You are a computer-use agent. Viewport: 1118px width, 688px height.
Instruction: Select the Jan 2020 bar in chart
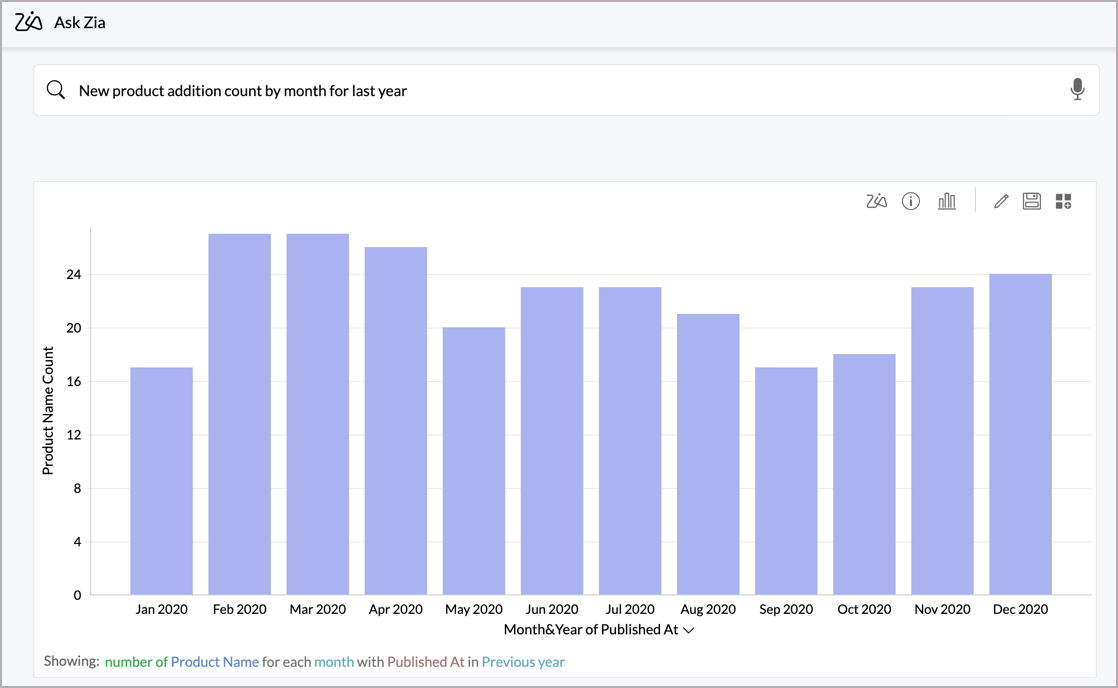point(161,481)
